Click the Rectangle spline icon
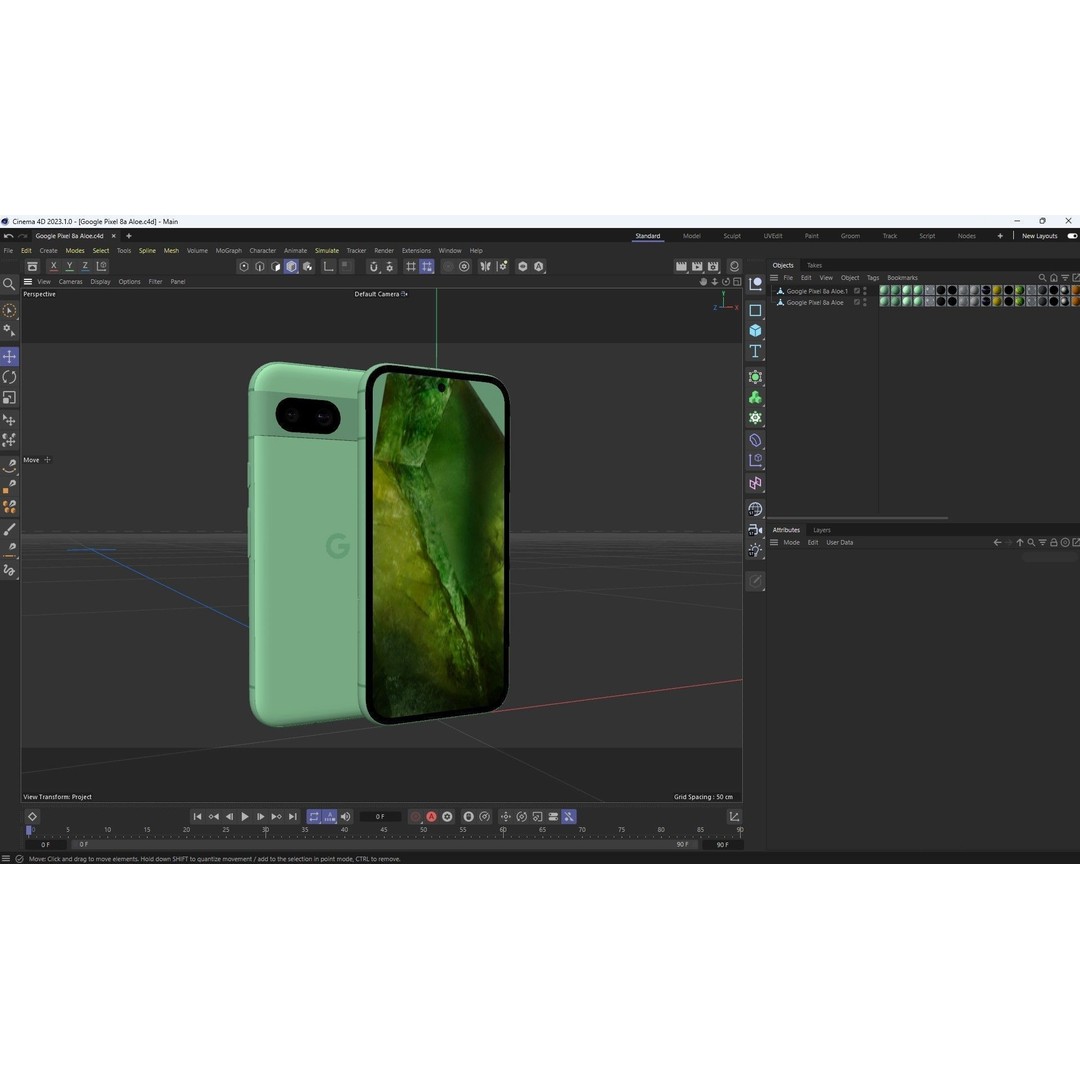Image resolution: width=1080 pixels, height=1080 pixels. (x=755, y=310)
